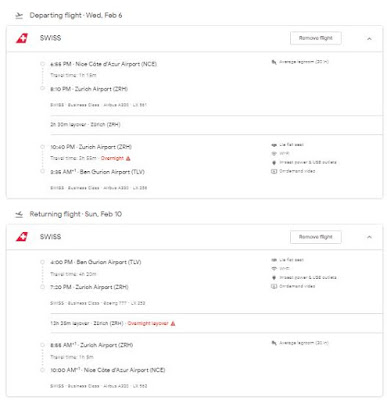The width and height of the screenshot is (387, 400).
Task: Click the SWISS logo on departing flight
Action: (x=22, y=38)
